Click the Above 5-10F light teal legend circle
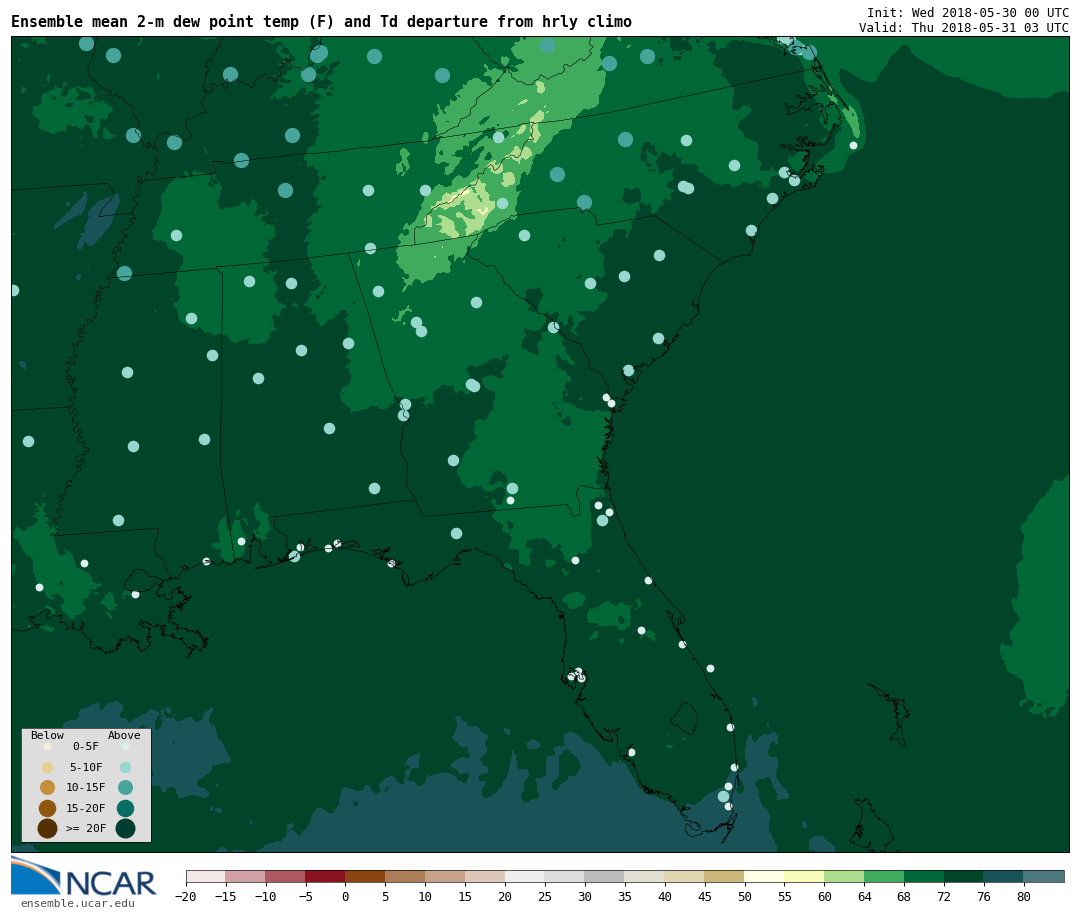This screenshot has width=1080, height=915. point(125,768)
